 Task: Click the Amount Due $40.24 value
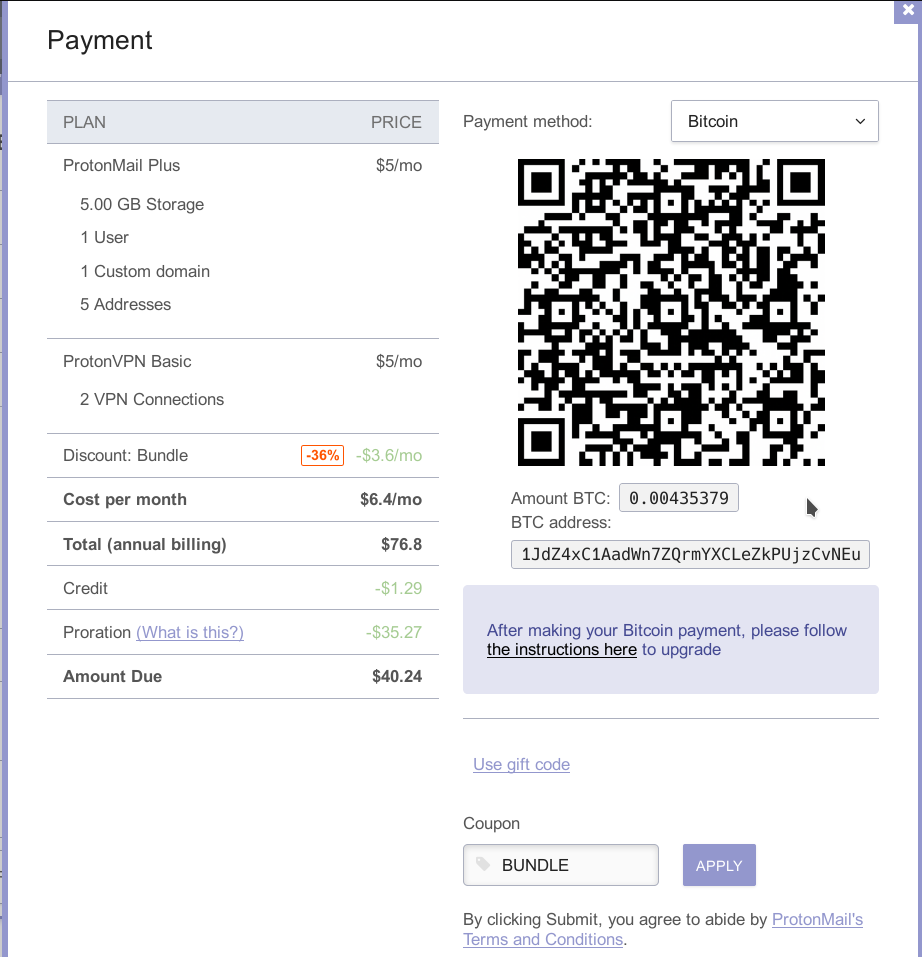(397, 676)
